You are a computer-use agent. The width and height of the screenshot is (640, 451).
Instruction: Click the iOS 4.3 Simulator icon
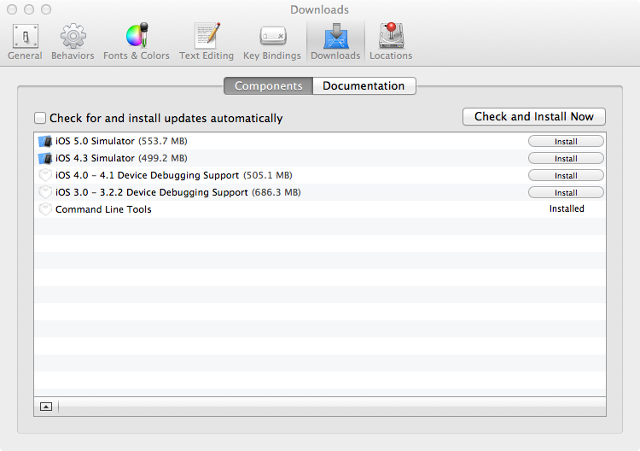(45, 158)
